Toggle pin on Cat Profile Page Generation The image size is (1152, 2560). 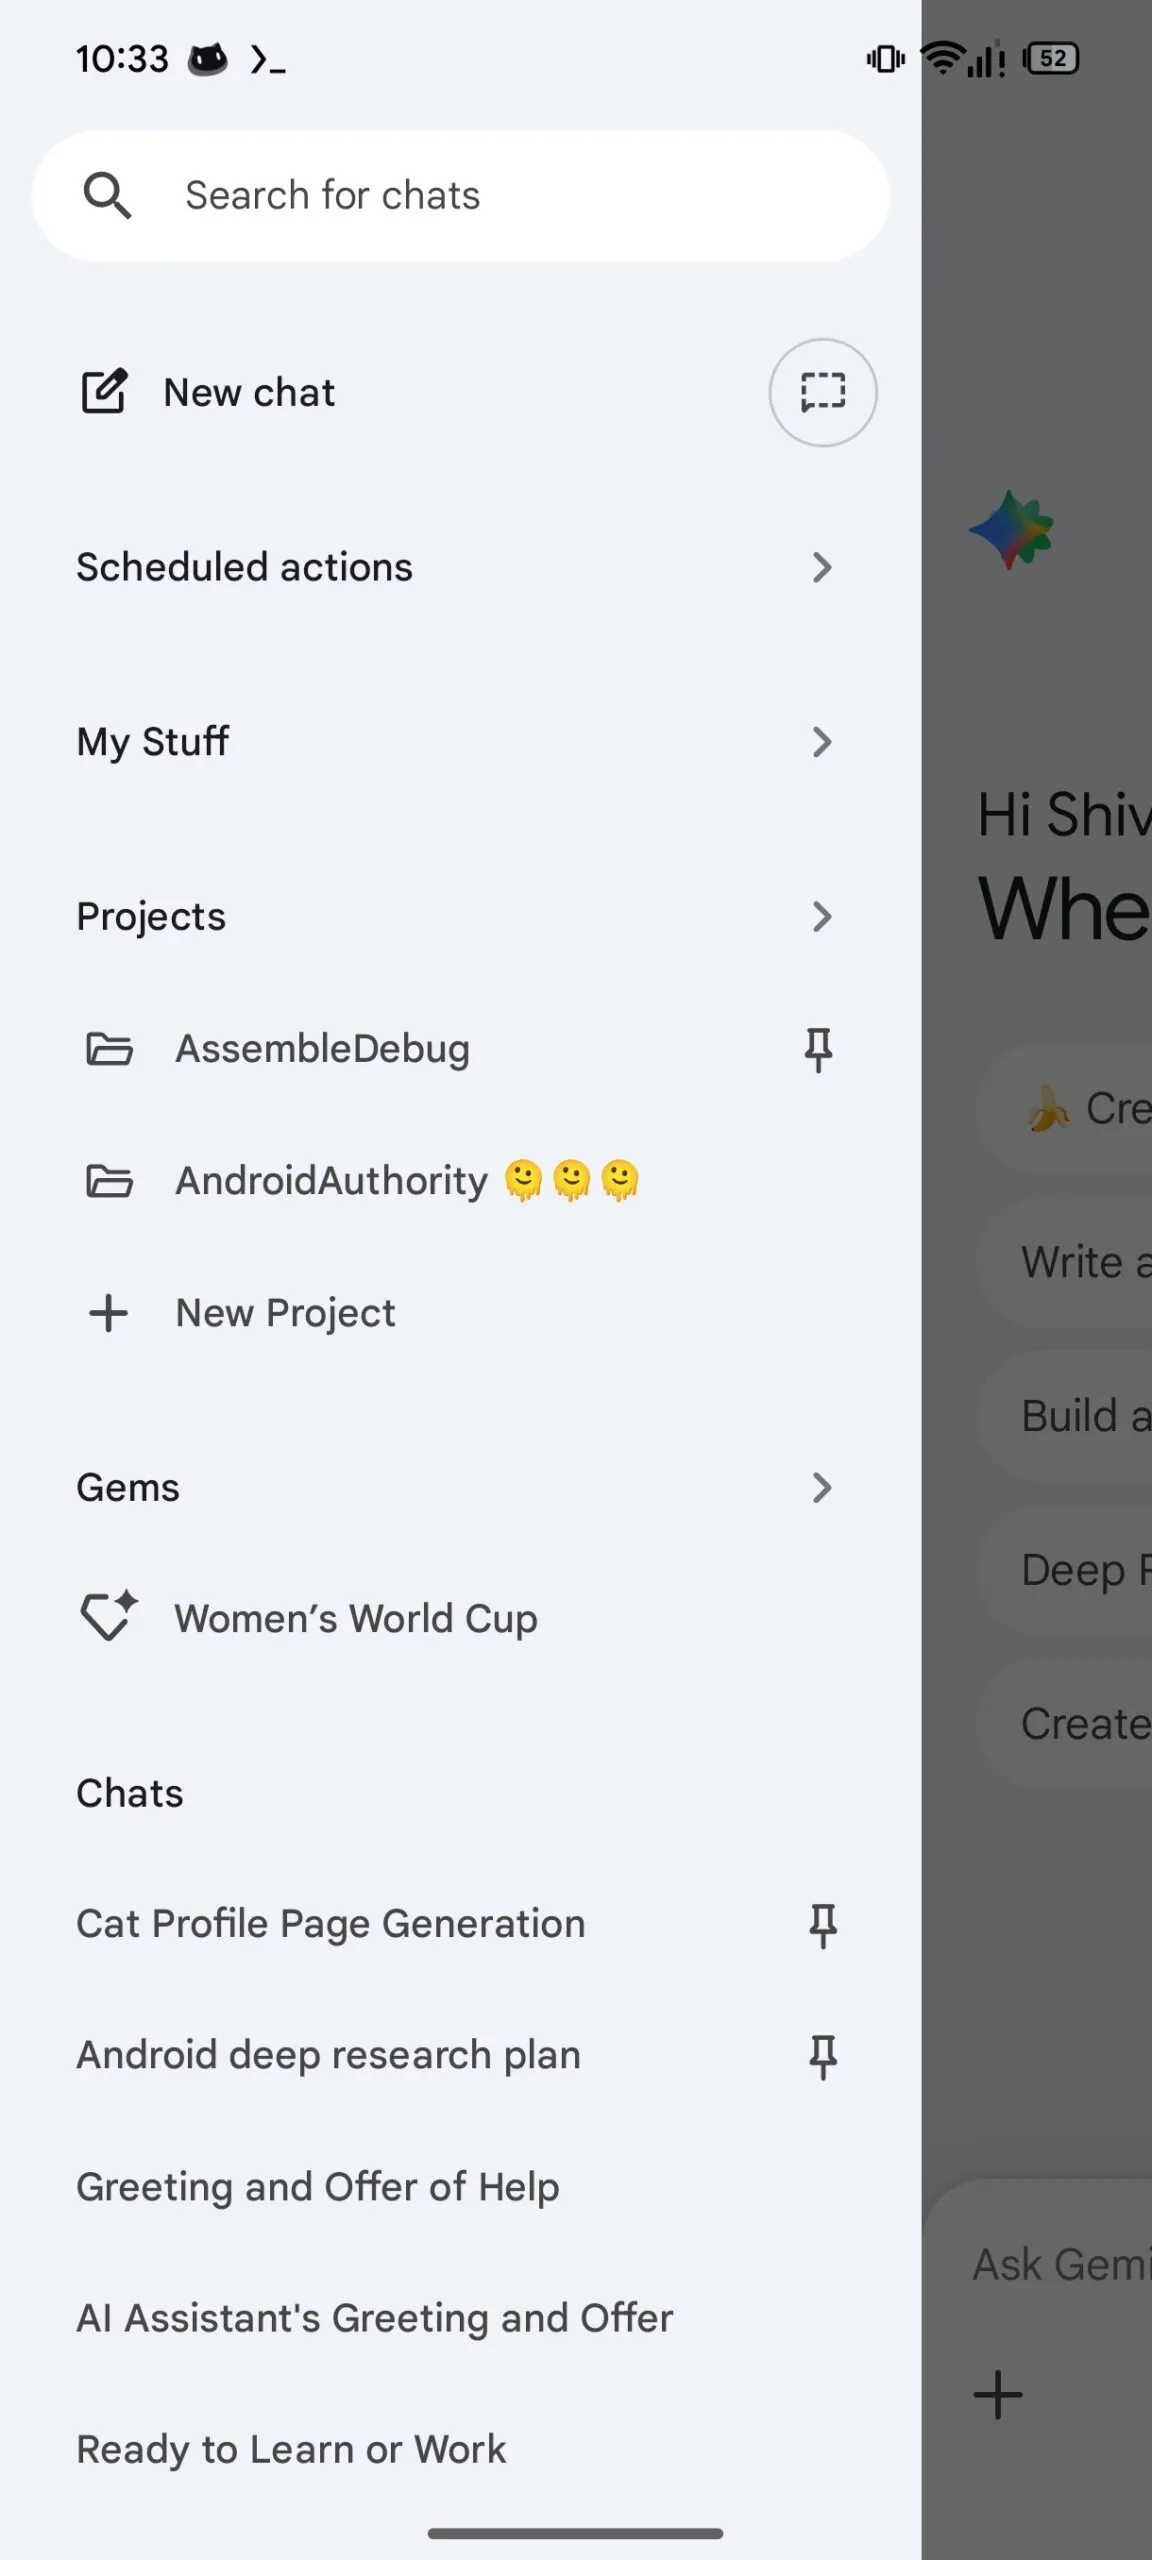(823, 1925)
